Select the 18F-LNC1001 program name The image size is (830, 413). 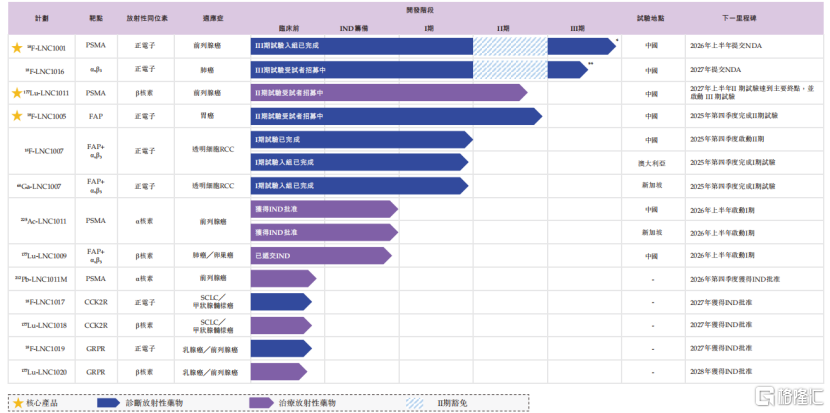[46, 48]
